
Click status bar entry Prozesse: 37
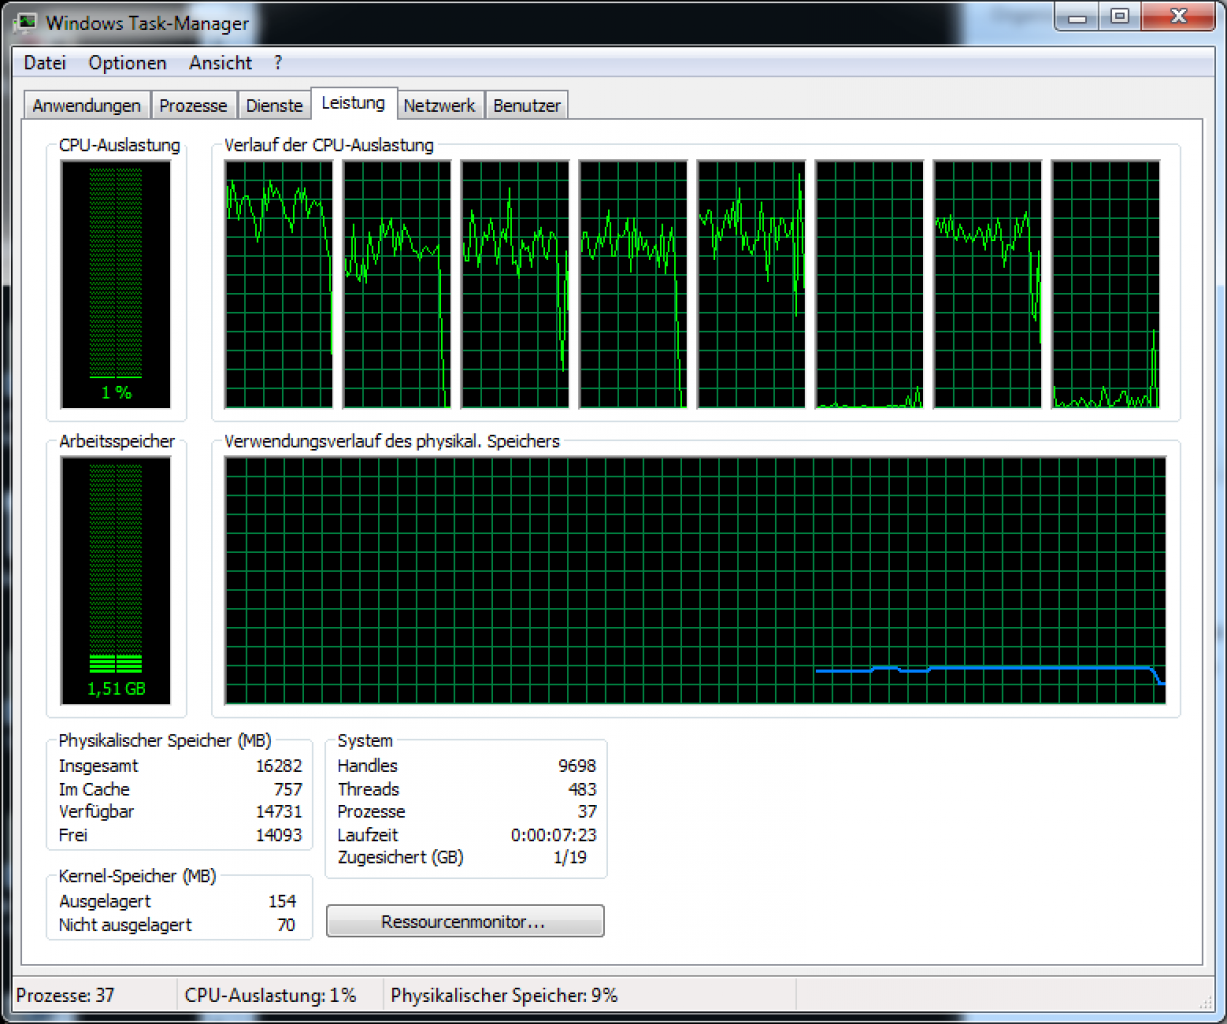click(66, 995)
